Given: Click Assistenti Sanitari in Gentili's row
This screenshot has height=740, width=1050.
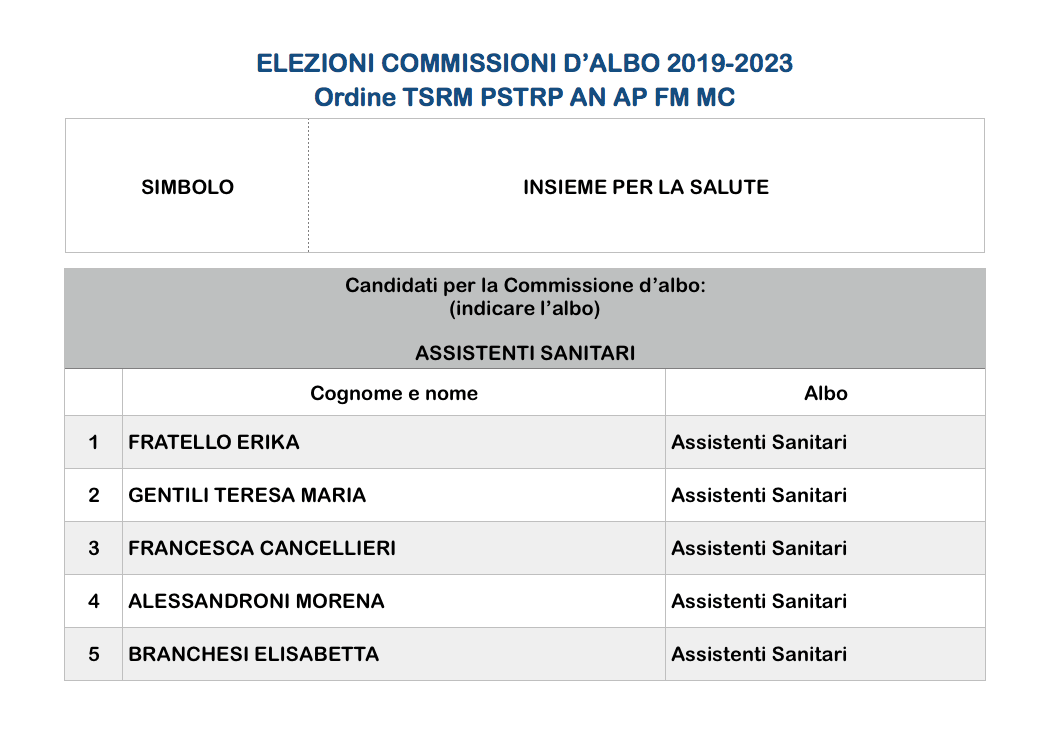Looking at the screenshot, I should 759,495.
